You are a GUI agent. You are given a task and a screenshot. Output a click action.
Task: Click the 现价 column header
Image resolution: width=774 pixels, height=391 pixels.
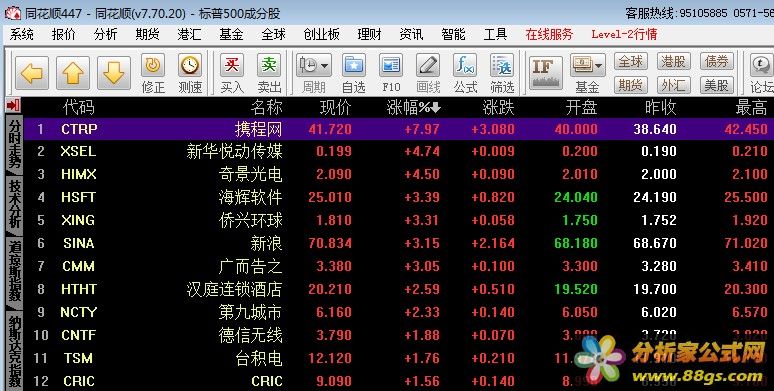[x=336, y=107]
